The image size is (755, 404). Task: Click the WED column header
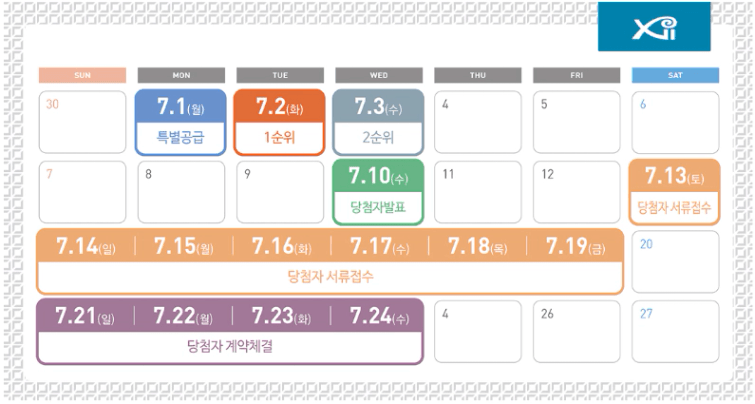pyautogui.click(x=379, y=75)
